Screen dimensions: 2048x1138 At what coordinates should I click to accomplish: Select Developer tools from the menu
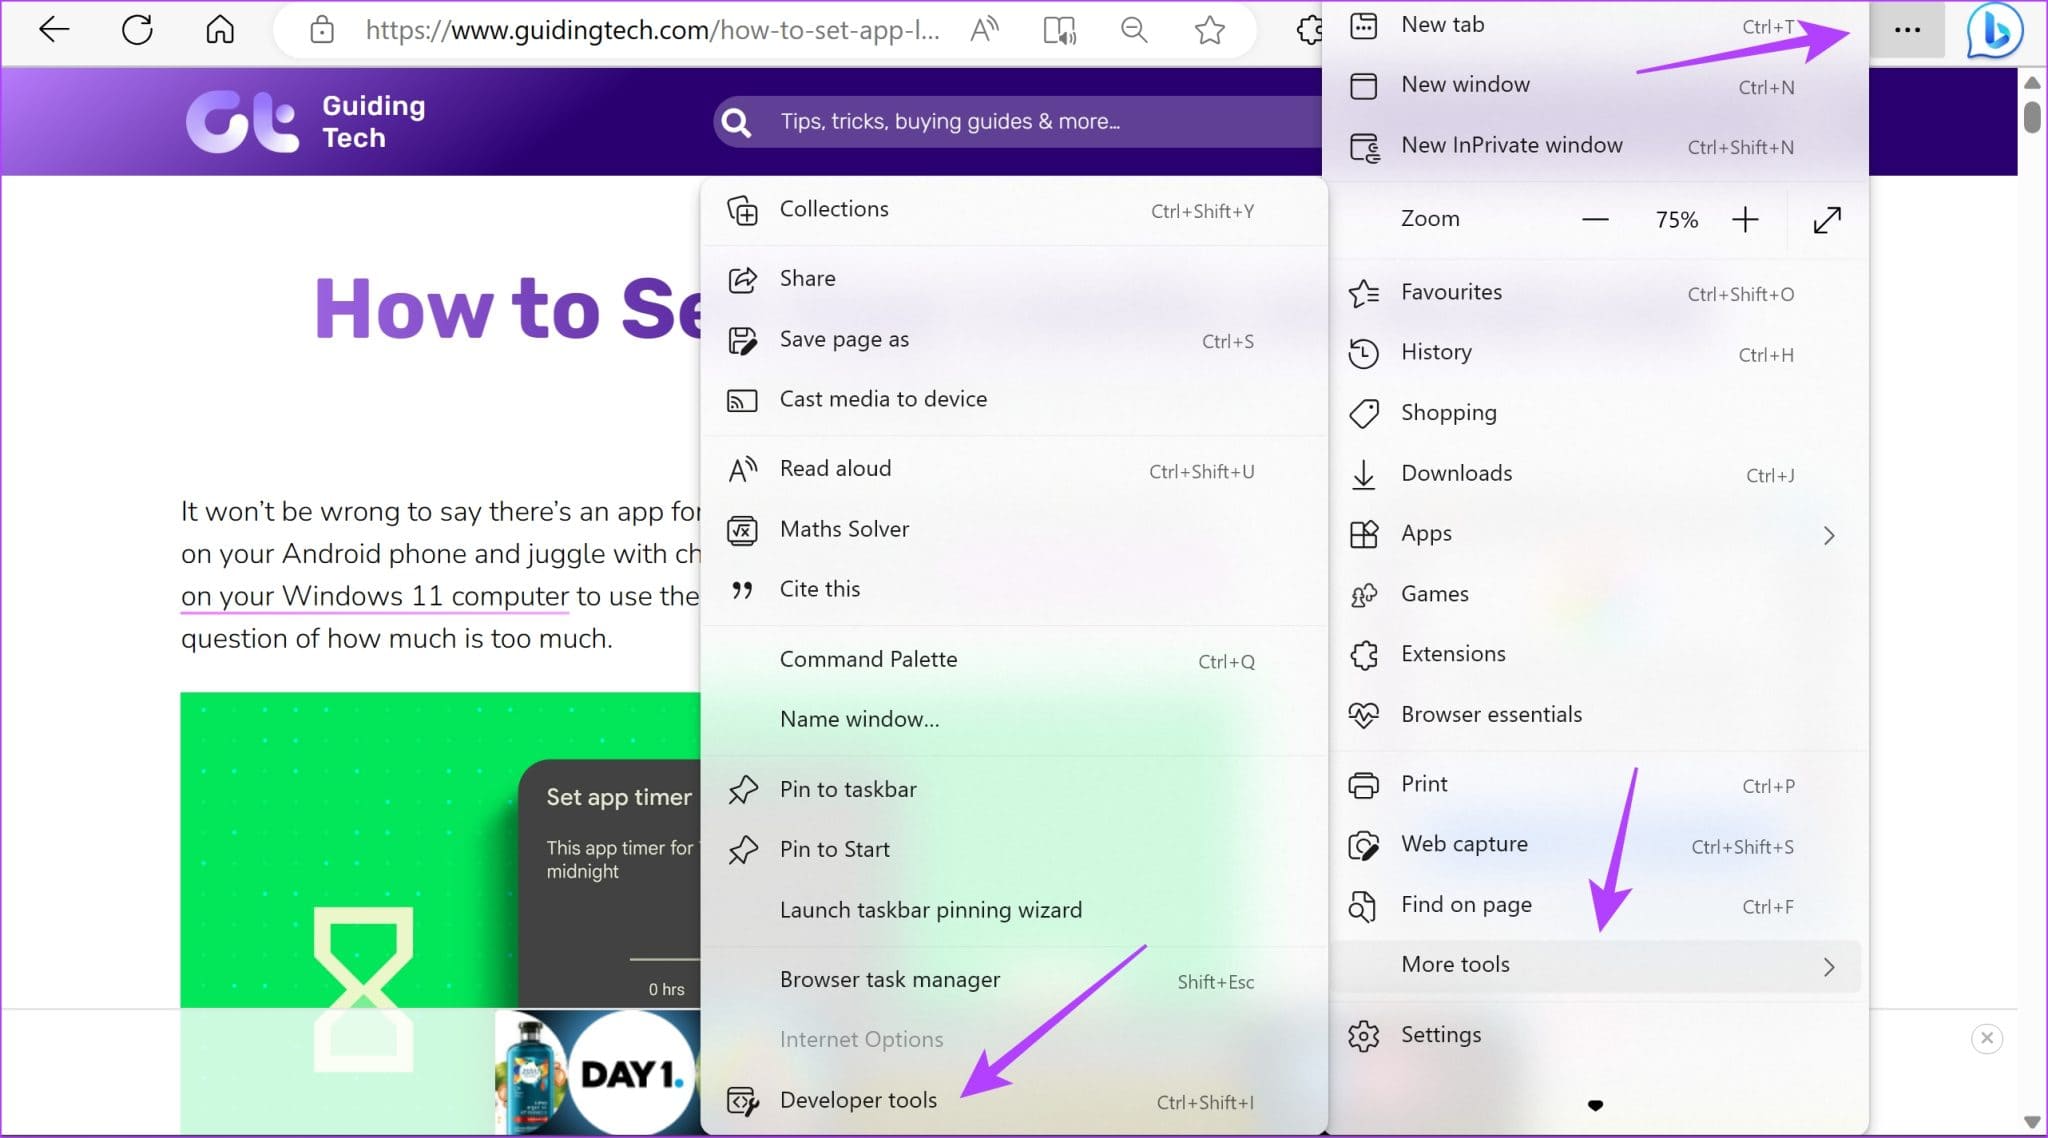point(858,1100)
